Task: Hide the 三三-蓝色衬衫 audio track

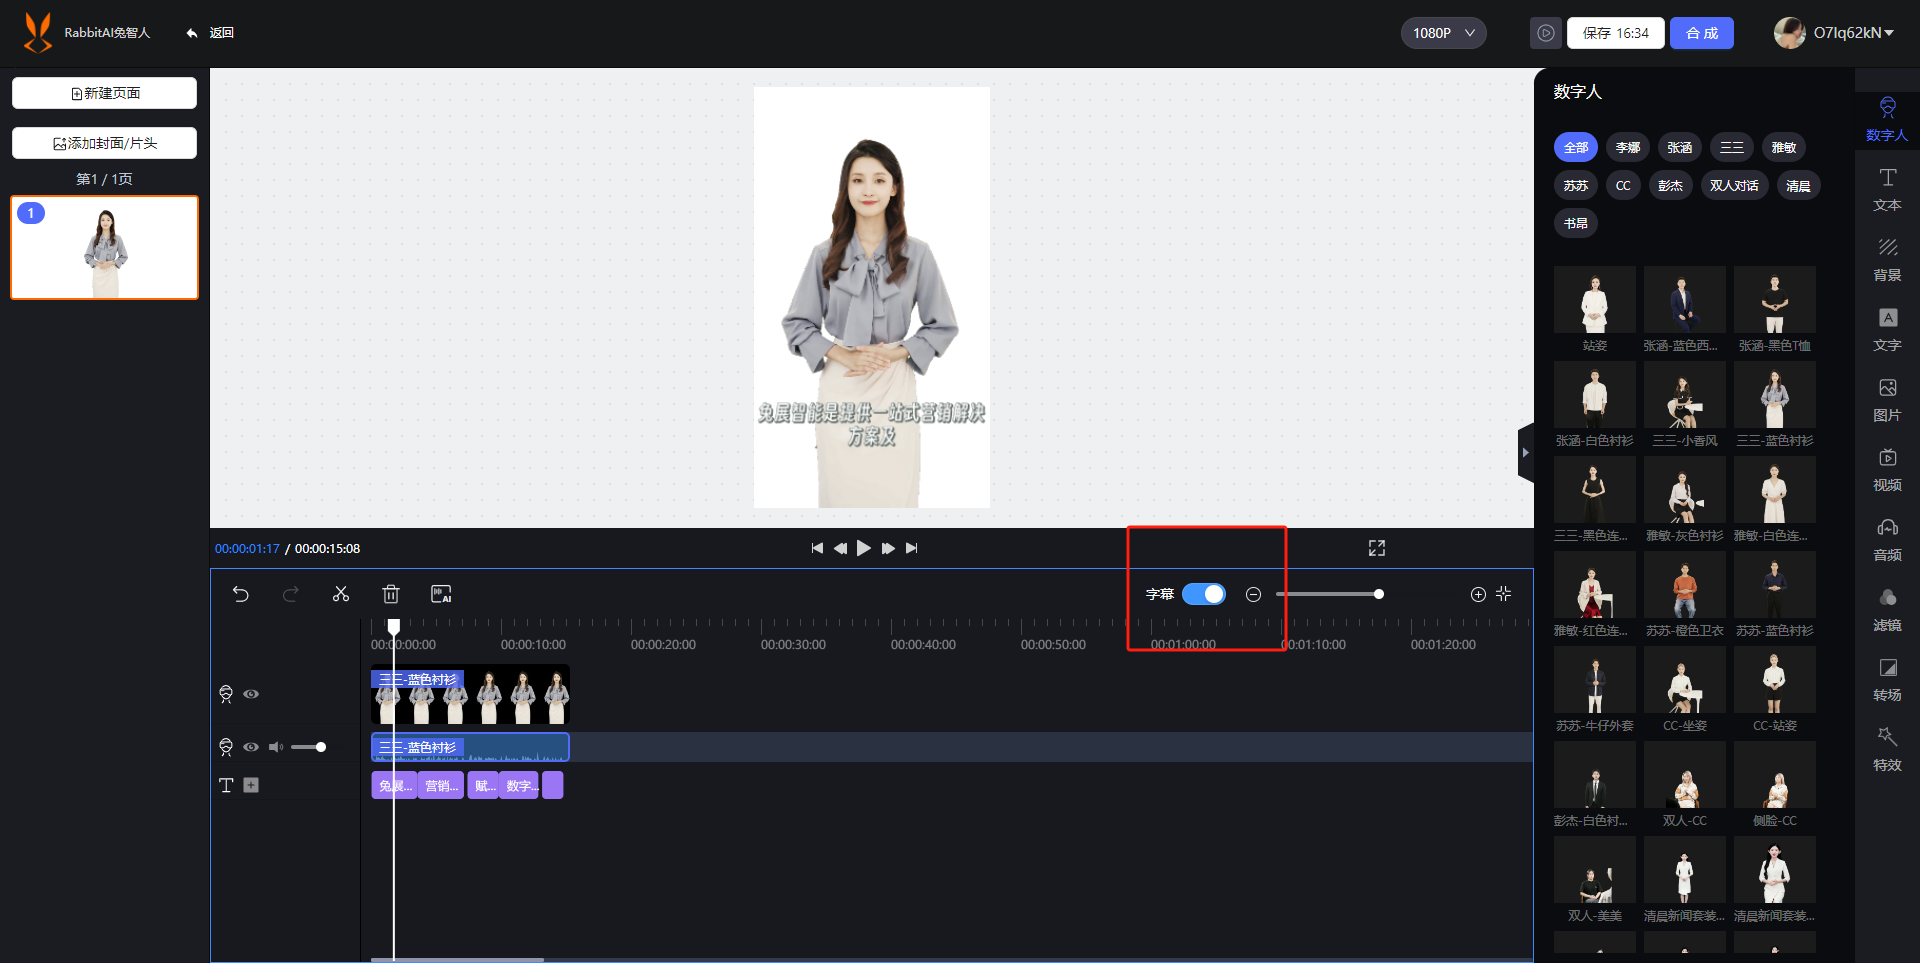Action: coord(251,747)
